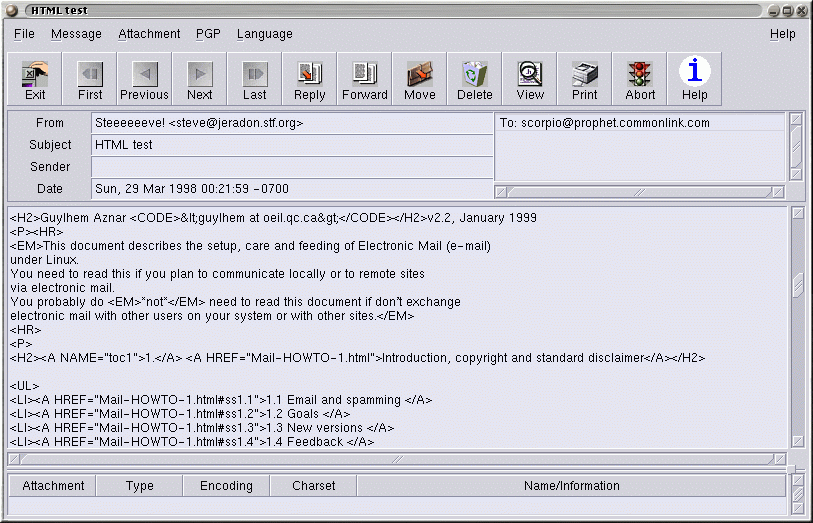Open the PGP menu
Viewport: 813px width, 523px height.
click(208, 34)
